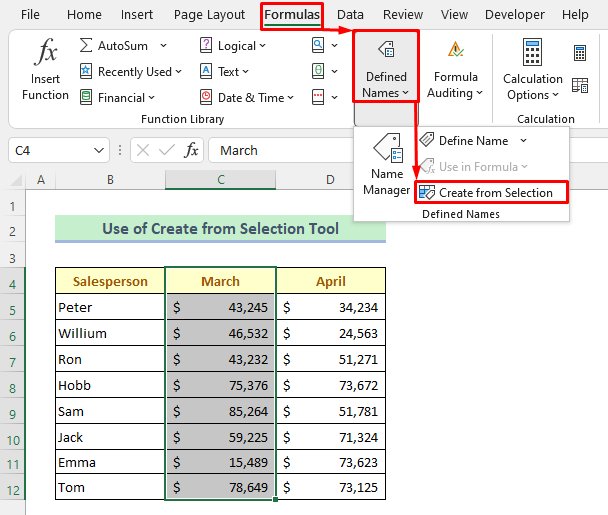608x515 pixels.
Task: Click the Define Name tag icon
Action: pos(427,140)
